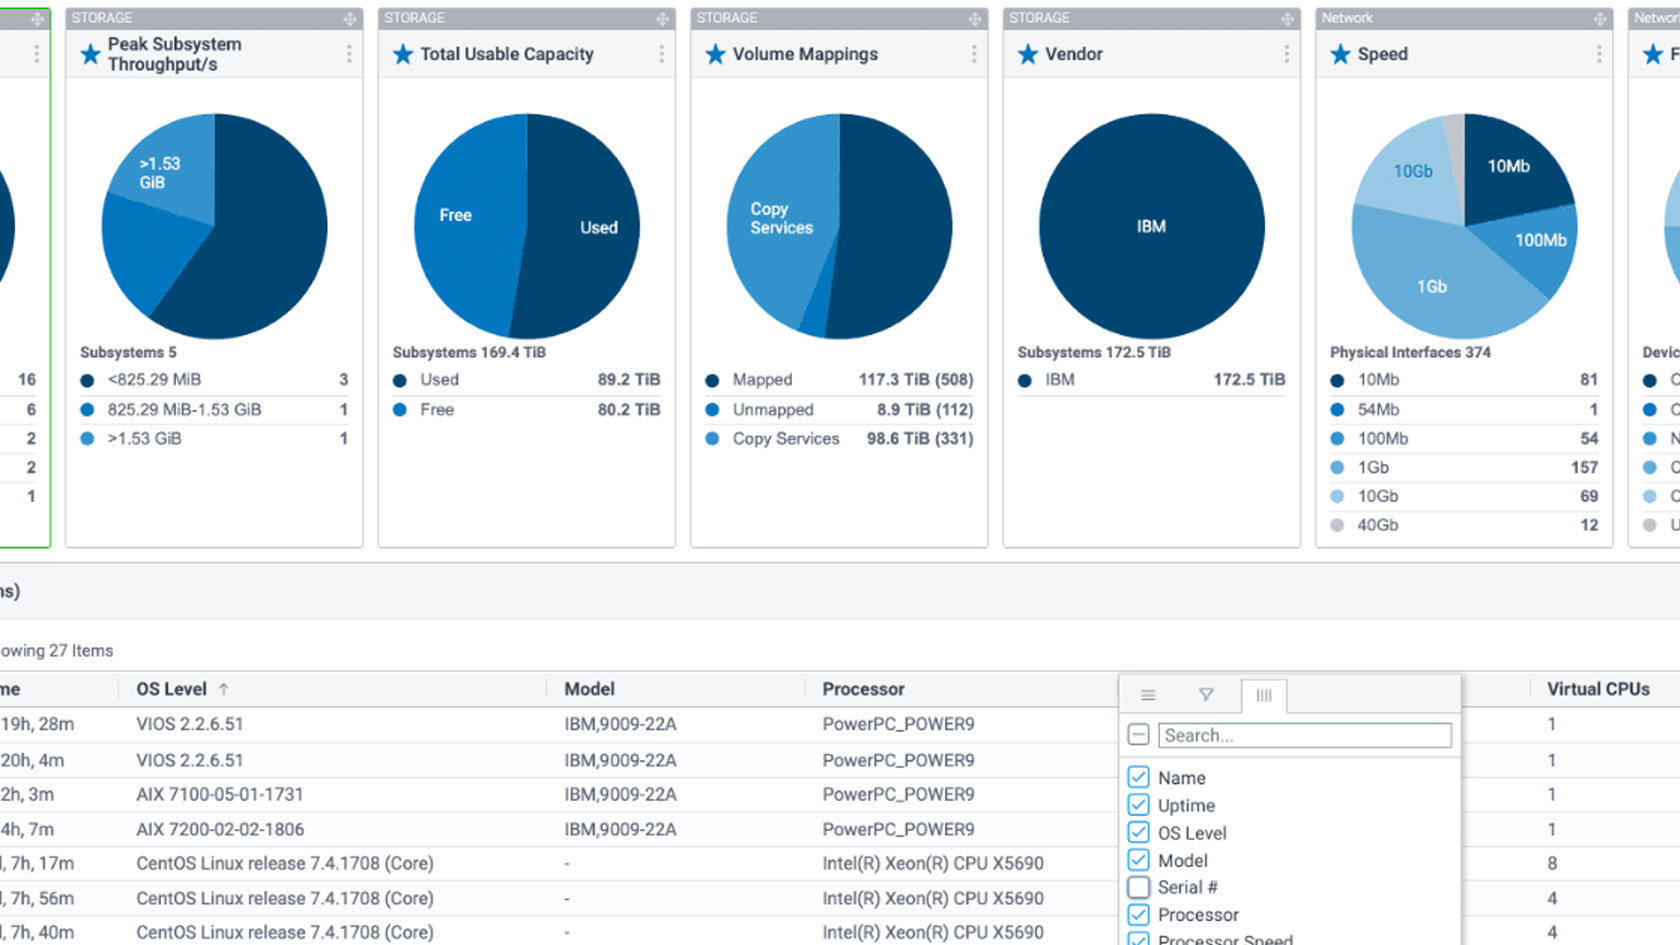1680x945 pixels.
Task: Uncheck the Uptime column checkbox
Action: click(x=1138, y=805)
